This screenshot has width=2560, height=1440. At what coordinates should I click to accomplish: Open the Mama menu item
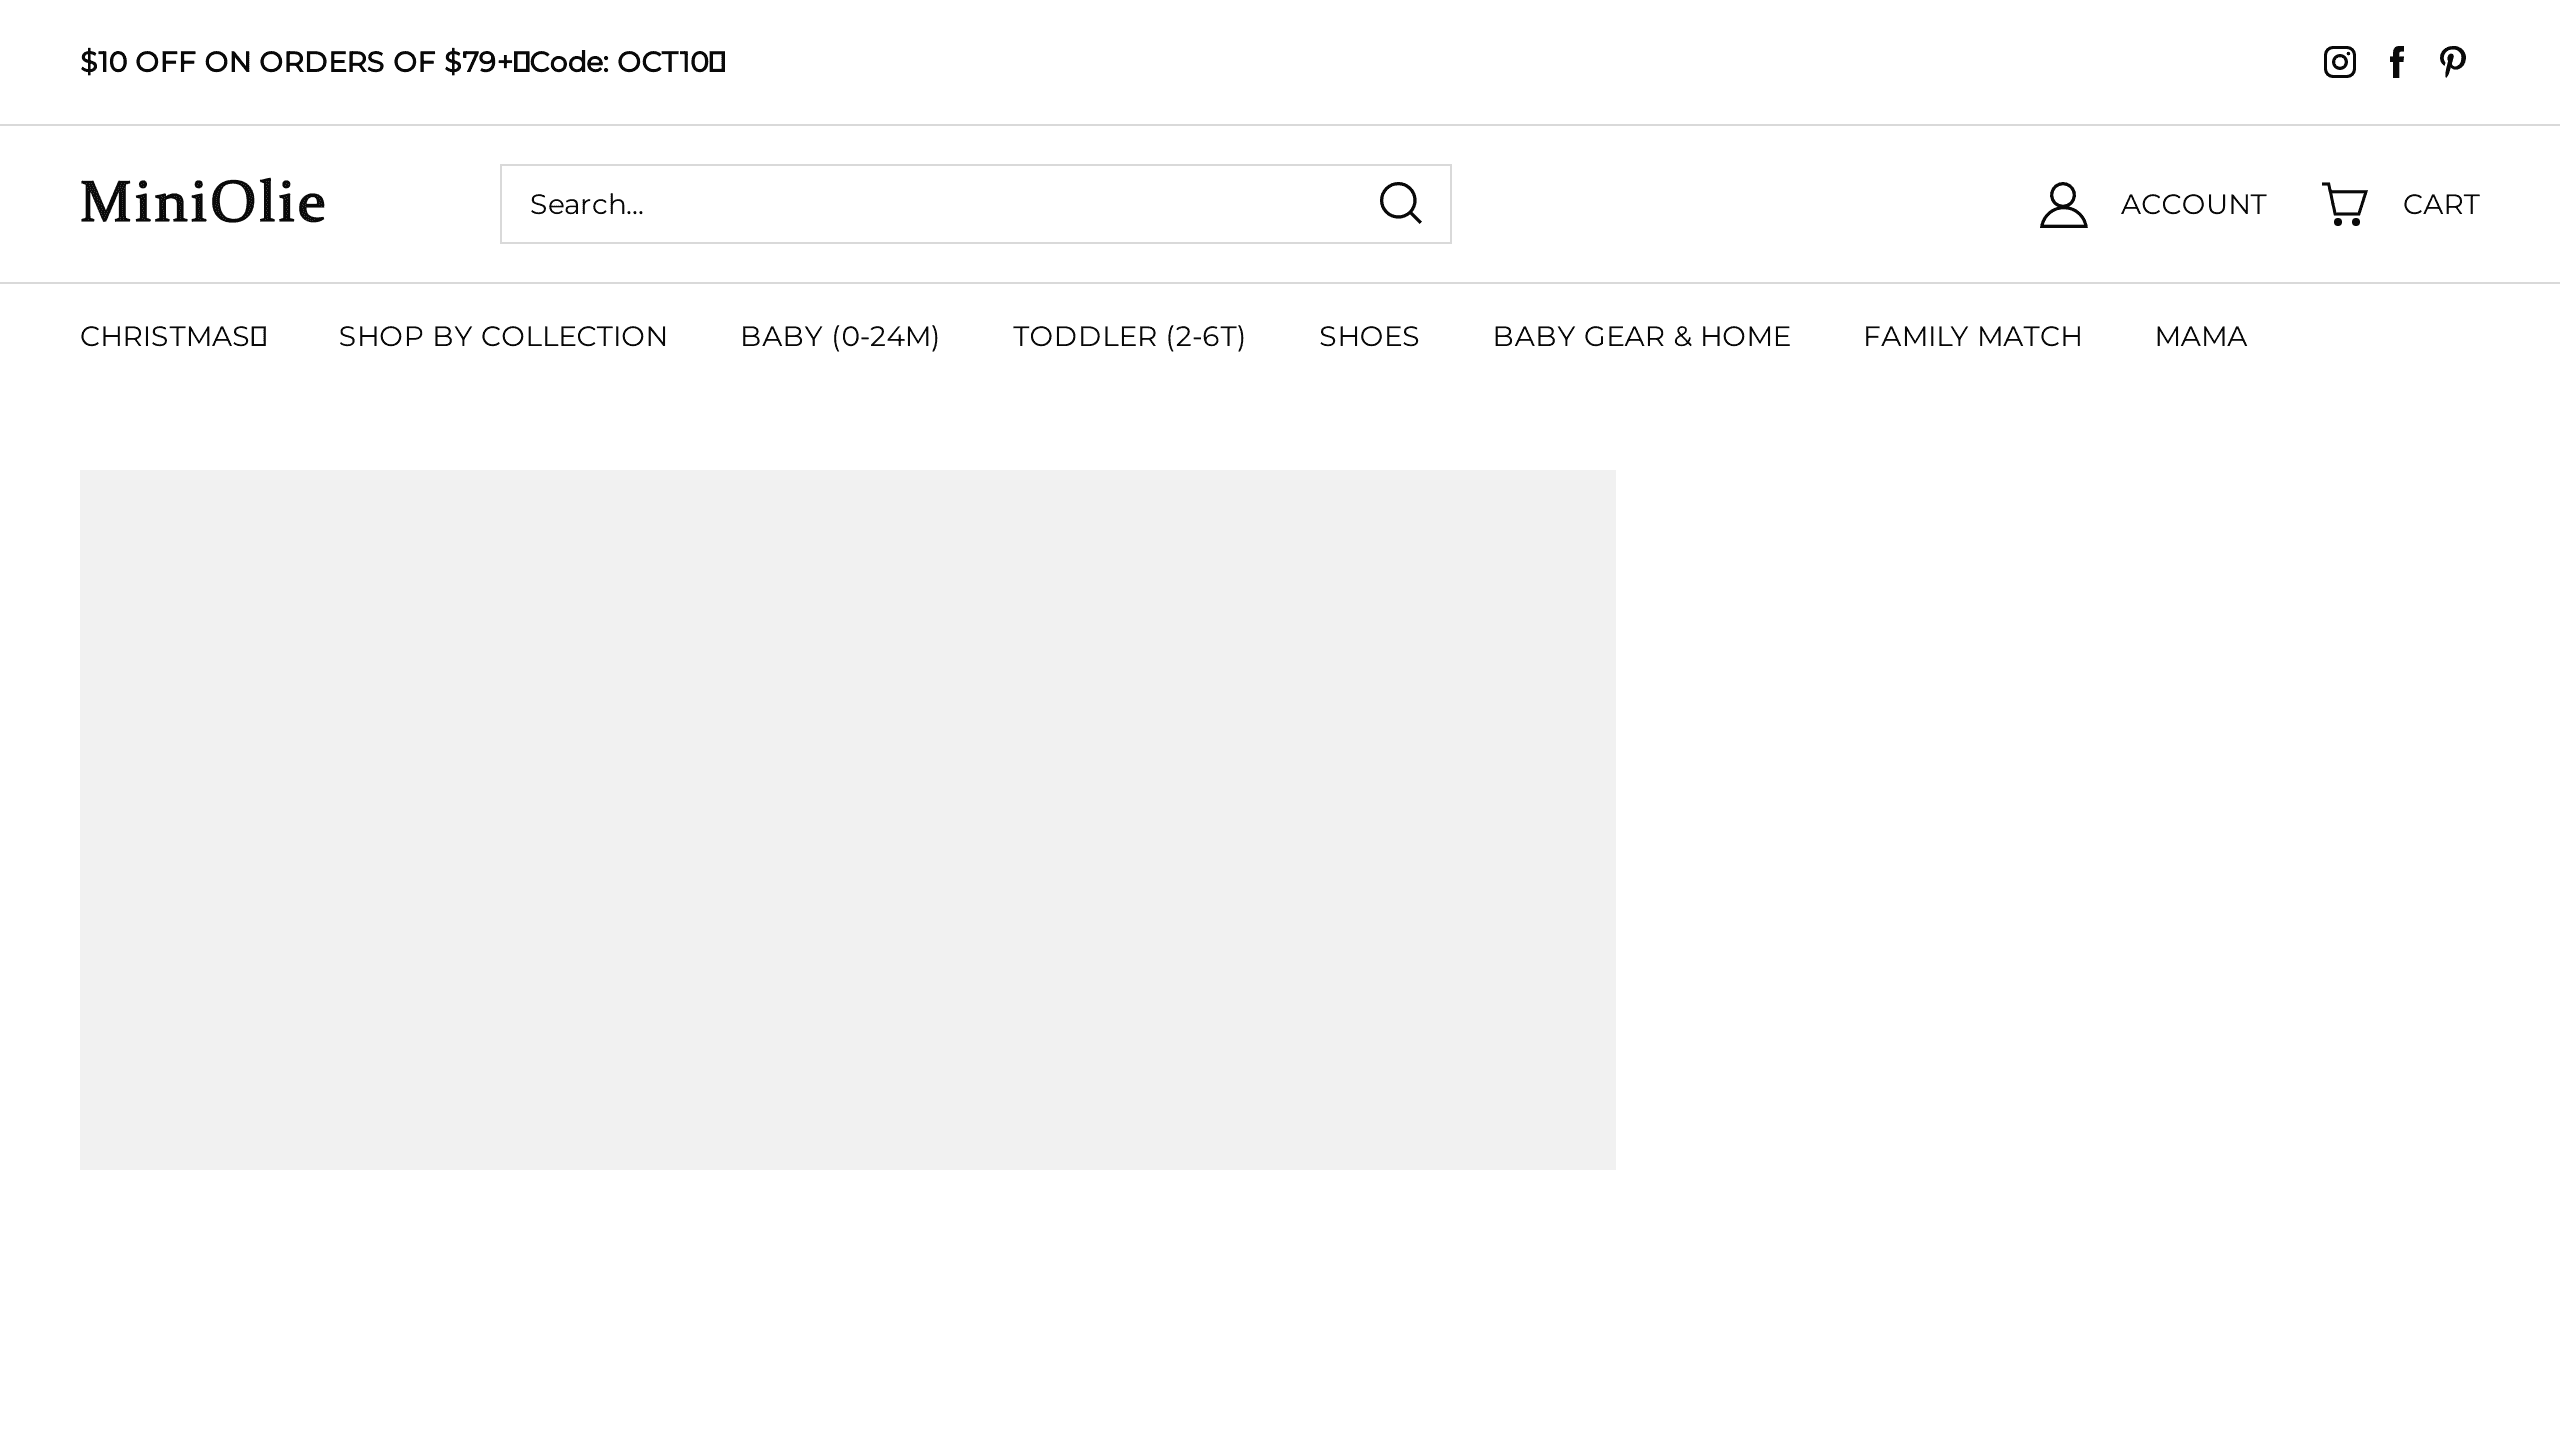click(x=2200, y=336)
